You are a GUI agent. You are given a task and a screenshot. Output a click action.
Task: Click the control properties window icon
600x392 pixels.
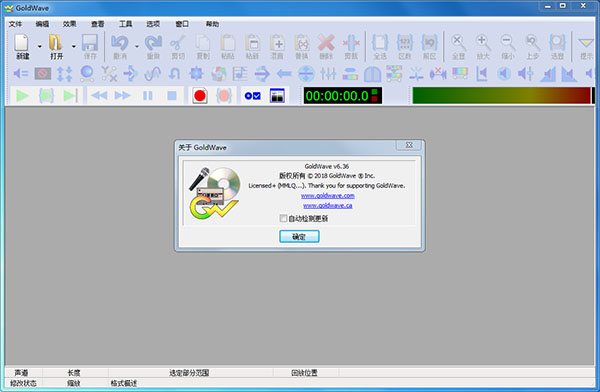pyautogui.click(x=277, y=96)
